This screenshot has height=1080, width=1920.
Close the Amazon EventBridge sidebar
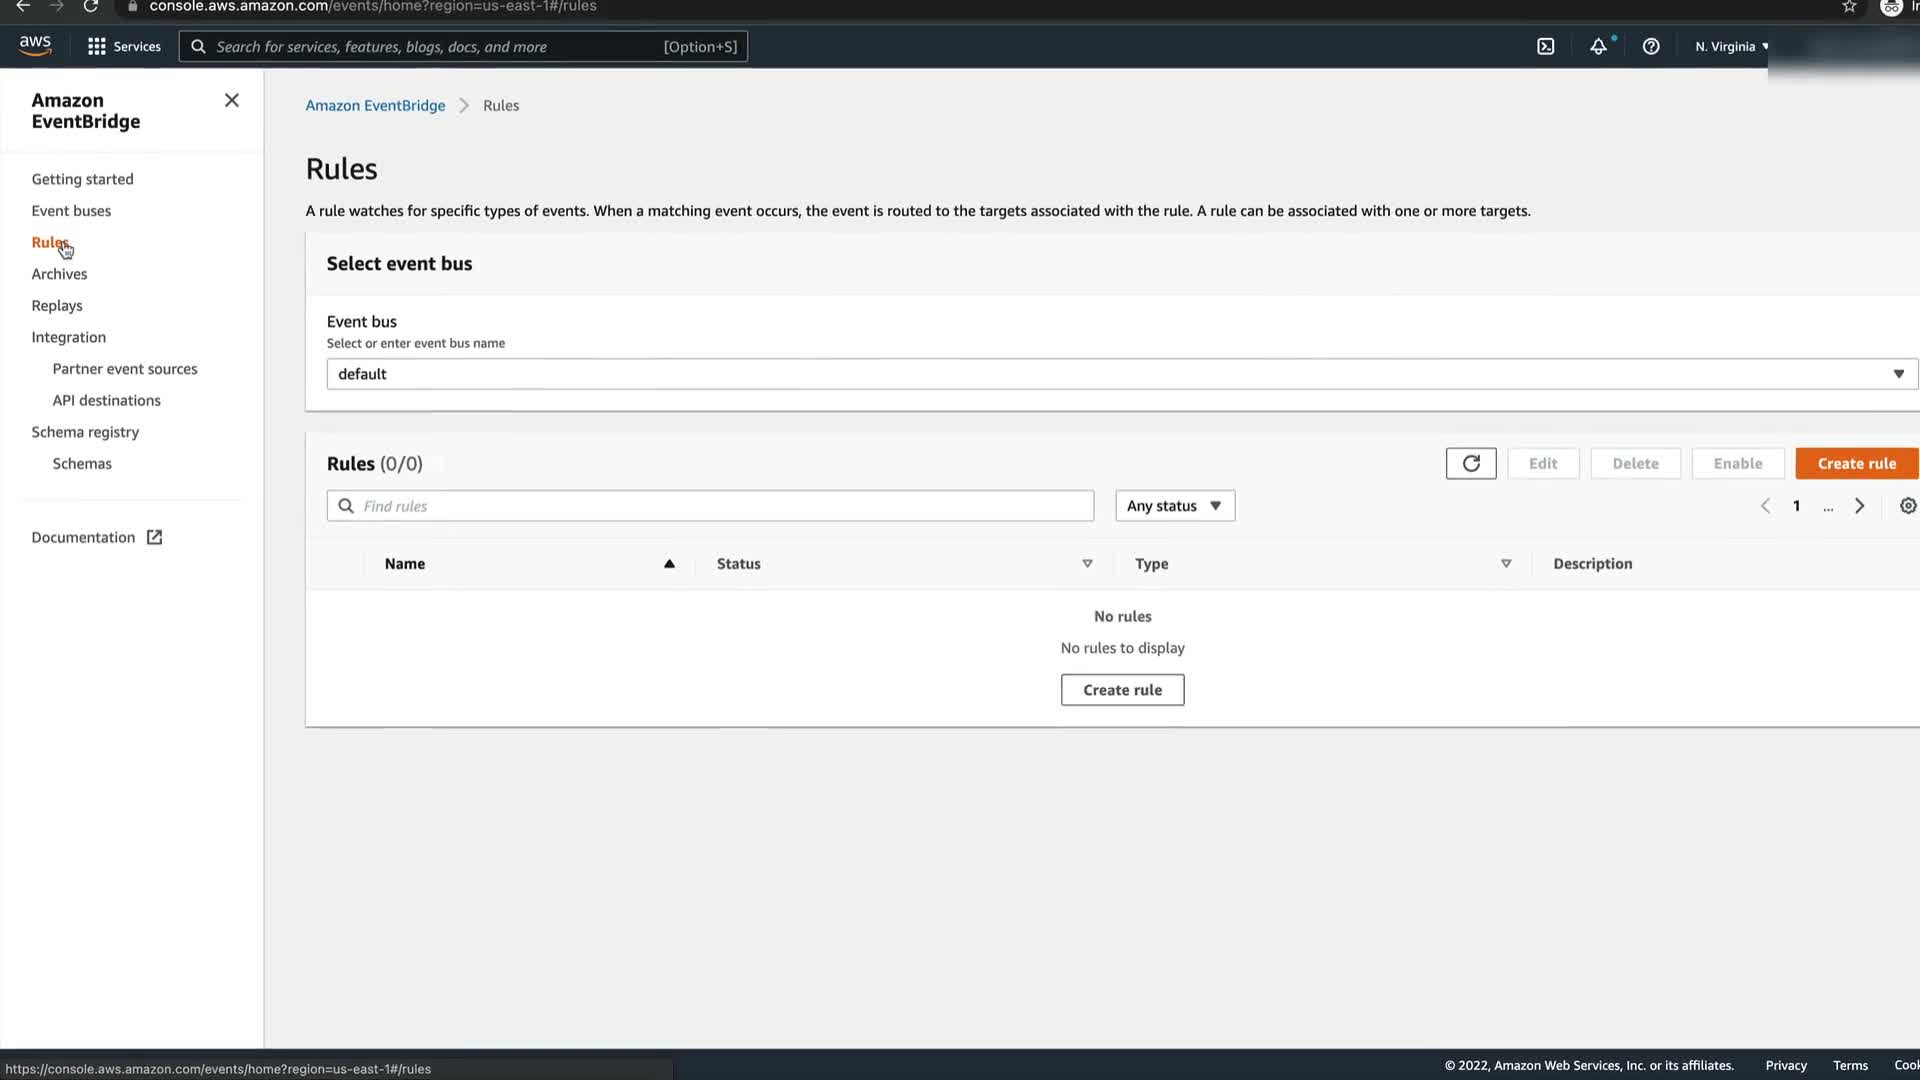231,100
